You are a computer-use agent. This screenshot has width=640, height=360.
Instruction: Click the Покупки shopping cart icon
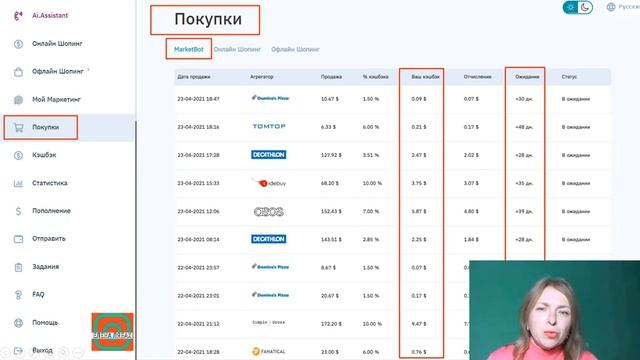click(18, 127)
